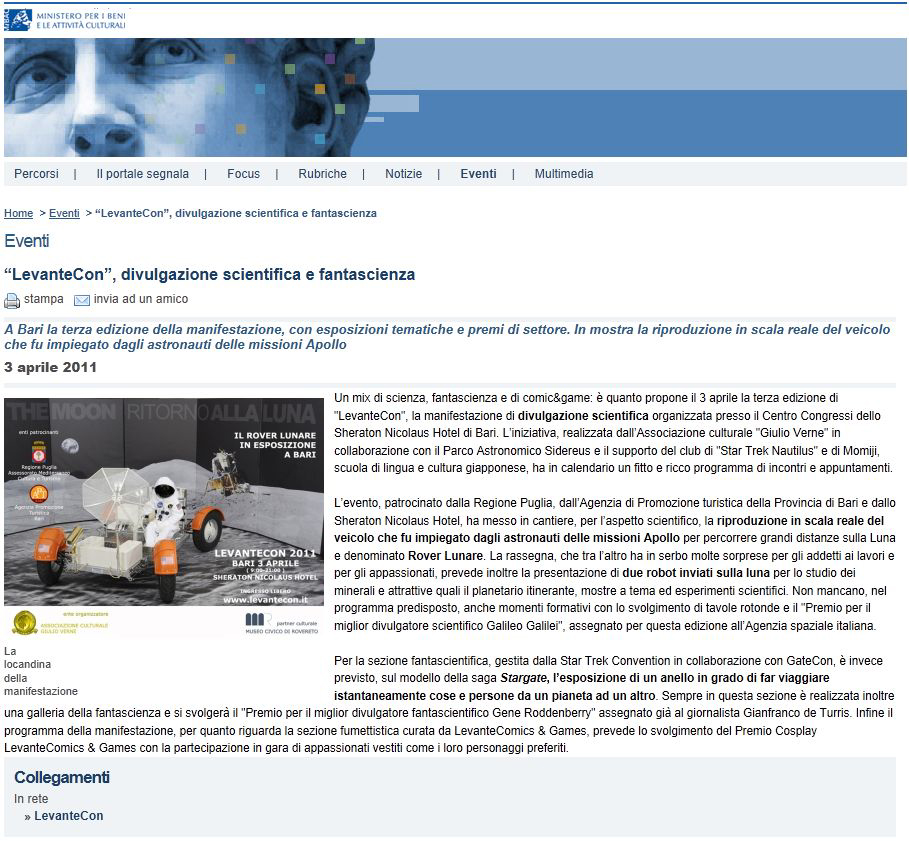
Task: Click bold text due robot inviati sulla luna
Action: tap(696, 573)
